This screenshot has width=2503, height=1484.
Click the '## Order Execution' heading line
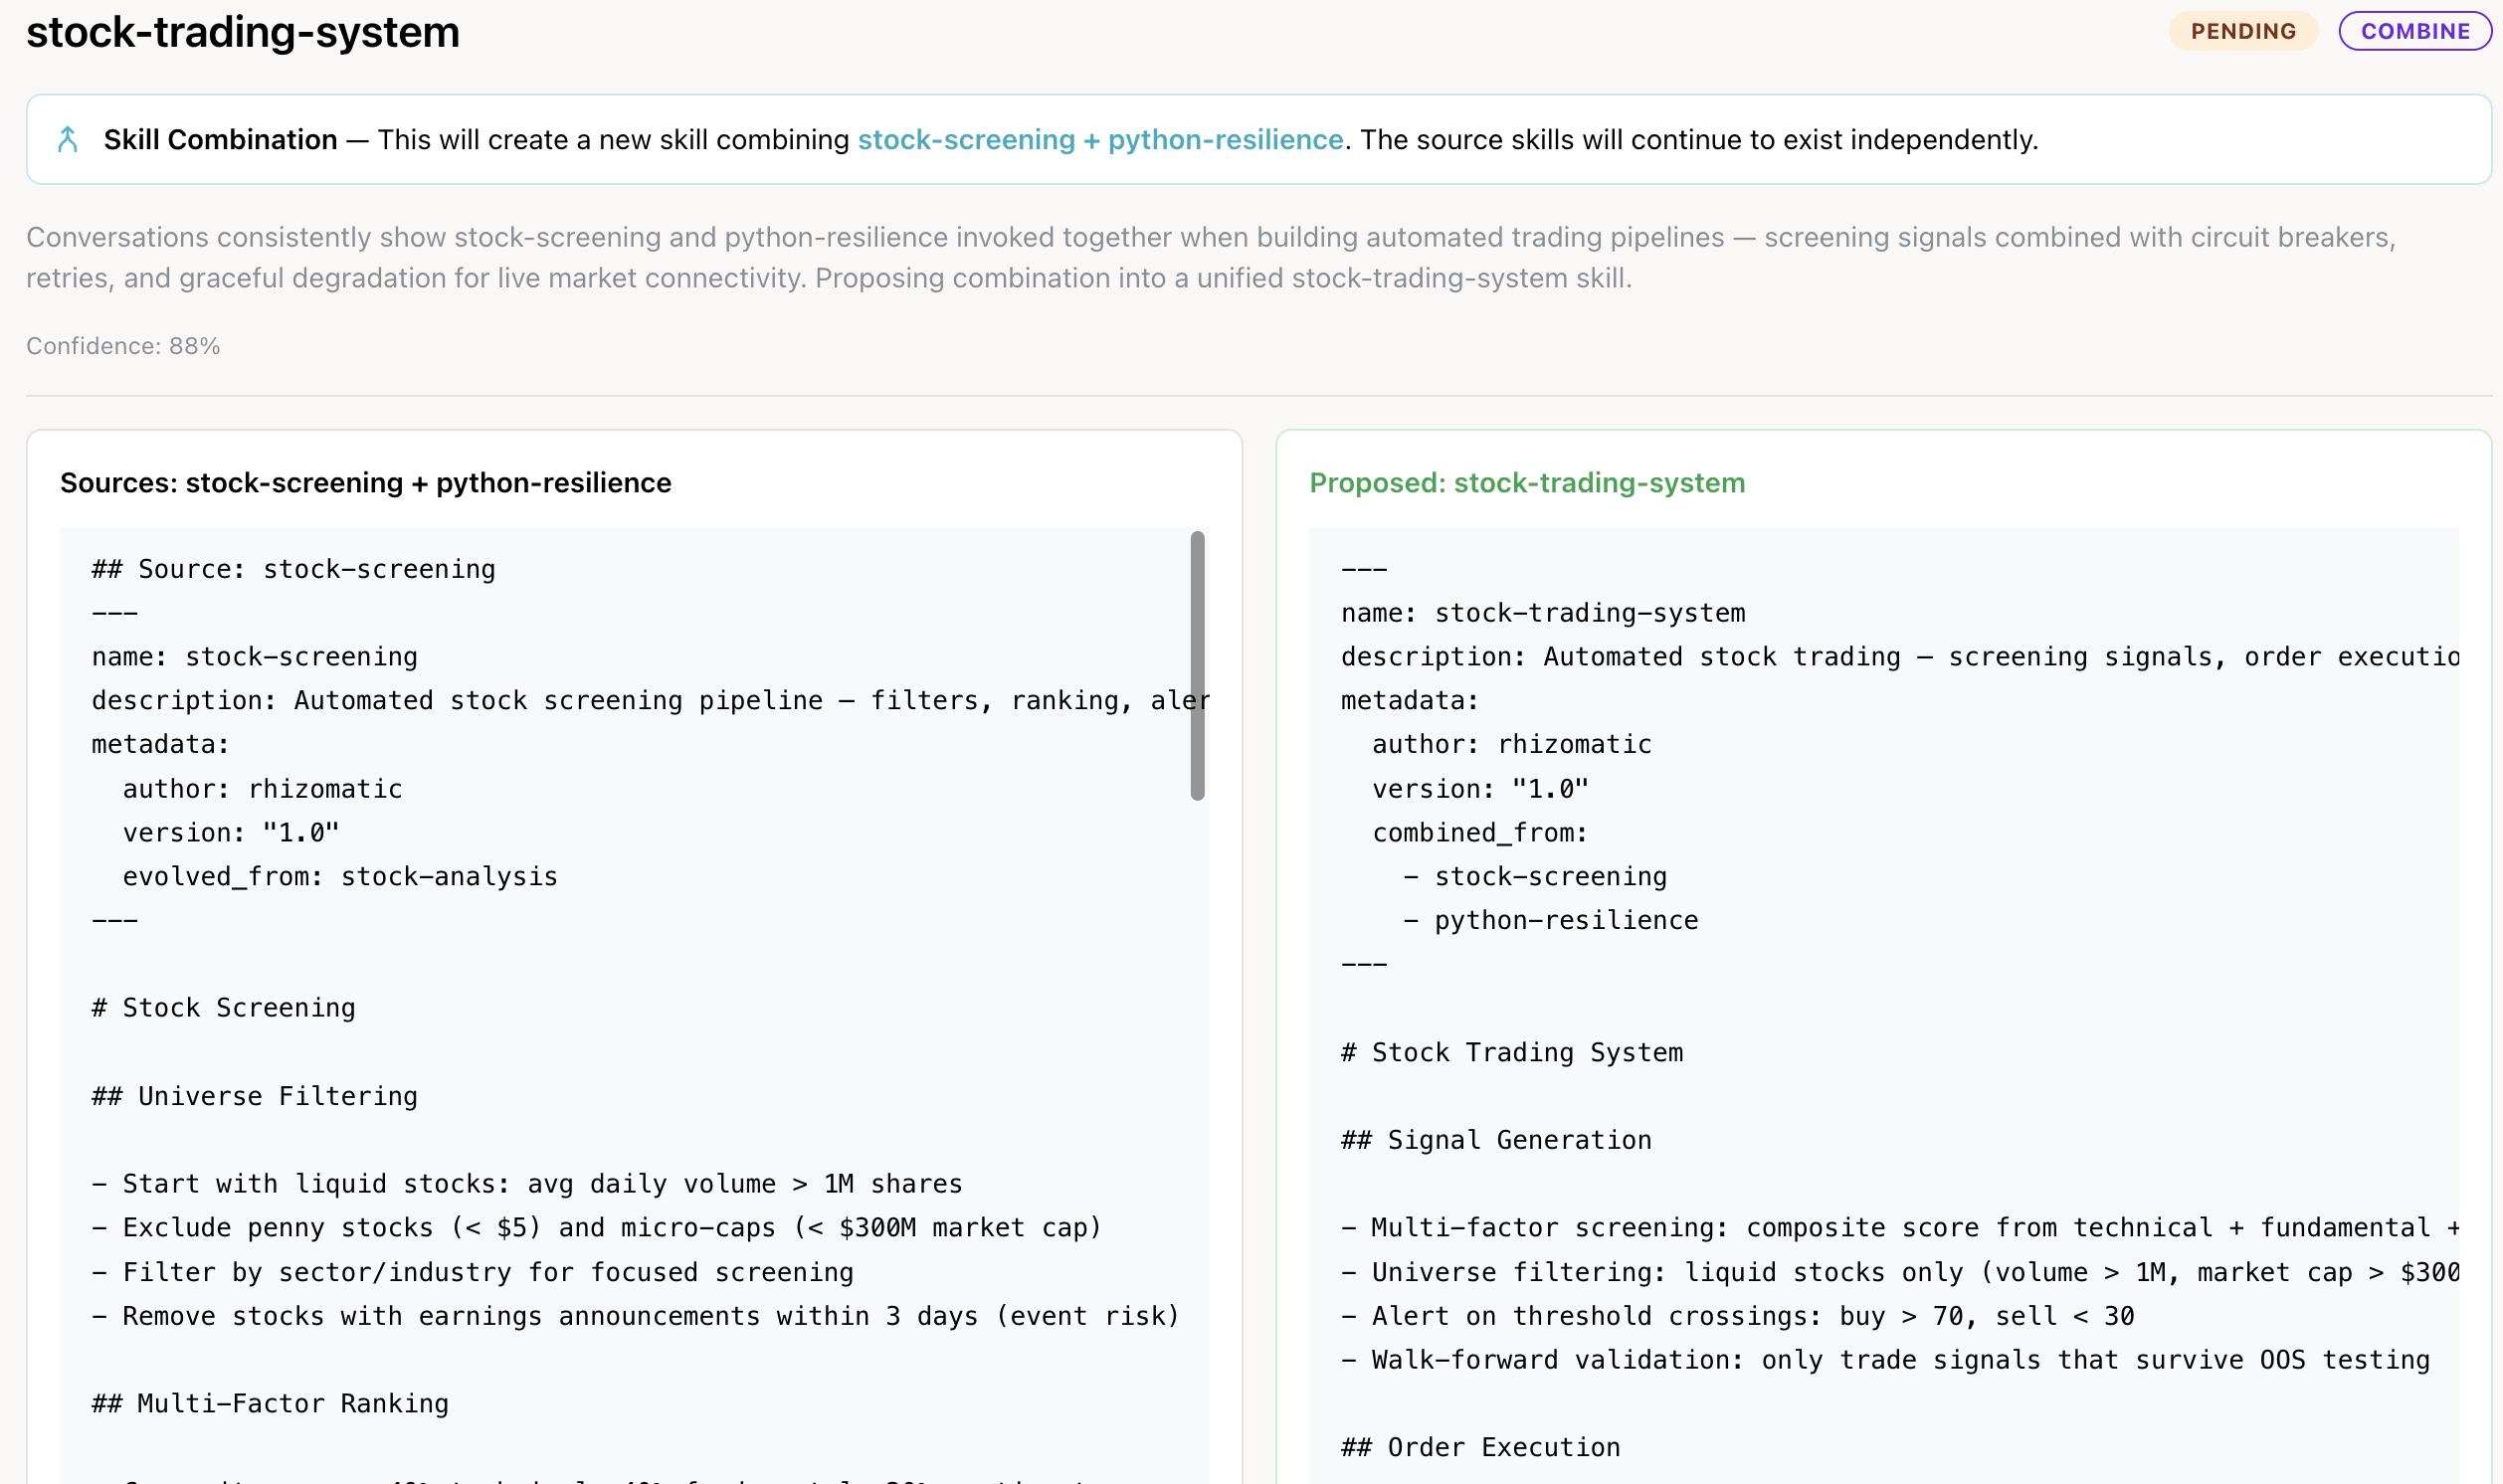(x=1481, y=1447)
